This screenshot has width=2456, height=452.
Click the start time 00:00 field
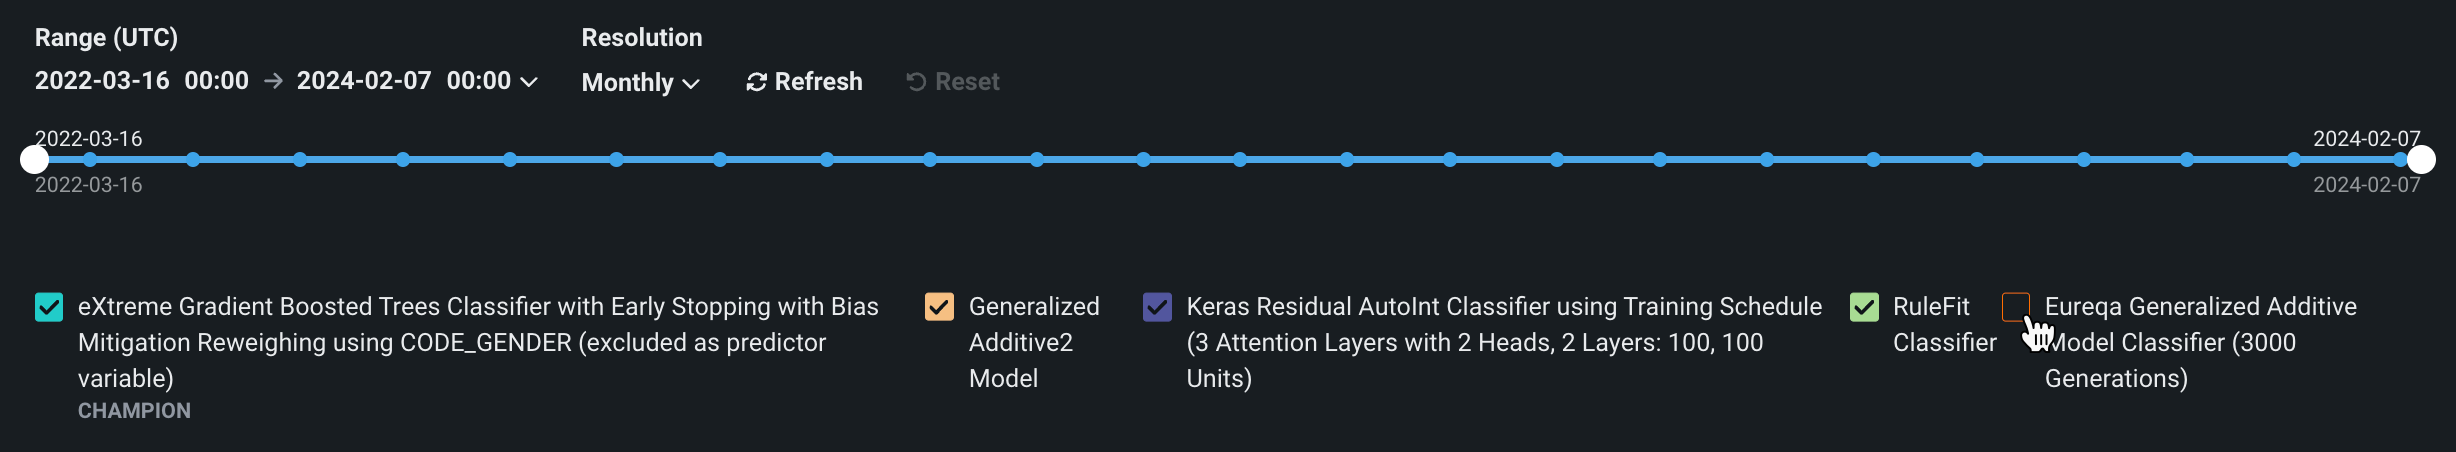(x=216, y=81)
